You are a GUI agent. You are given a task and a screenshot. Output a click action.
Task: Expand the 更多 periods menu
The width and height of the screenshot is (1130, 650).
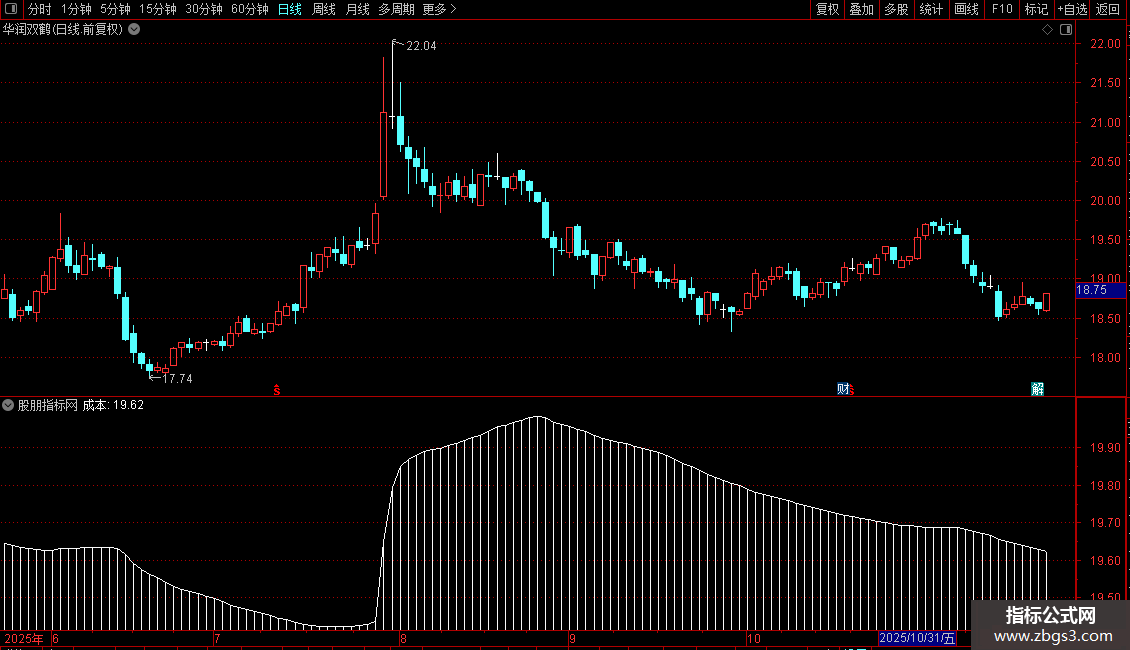coord(440,9)
